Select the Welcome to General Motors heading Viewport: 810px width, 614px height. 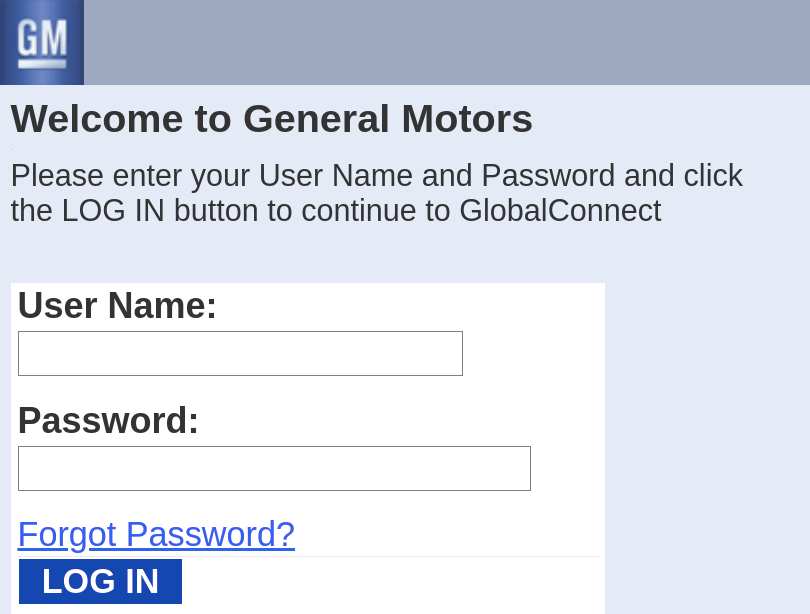coord(272,119)
